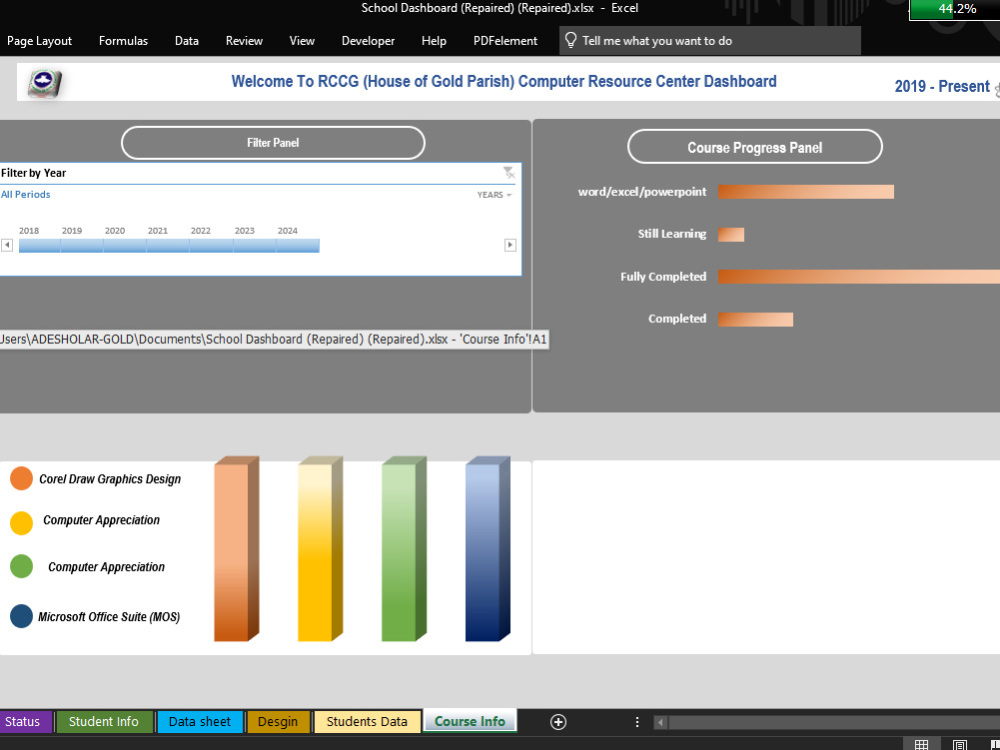
Task: Select the View ribbon tab
Action: pos(302,41)
